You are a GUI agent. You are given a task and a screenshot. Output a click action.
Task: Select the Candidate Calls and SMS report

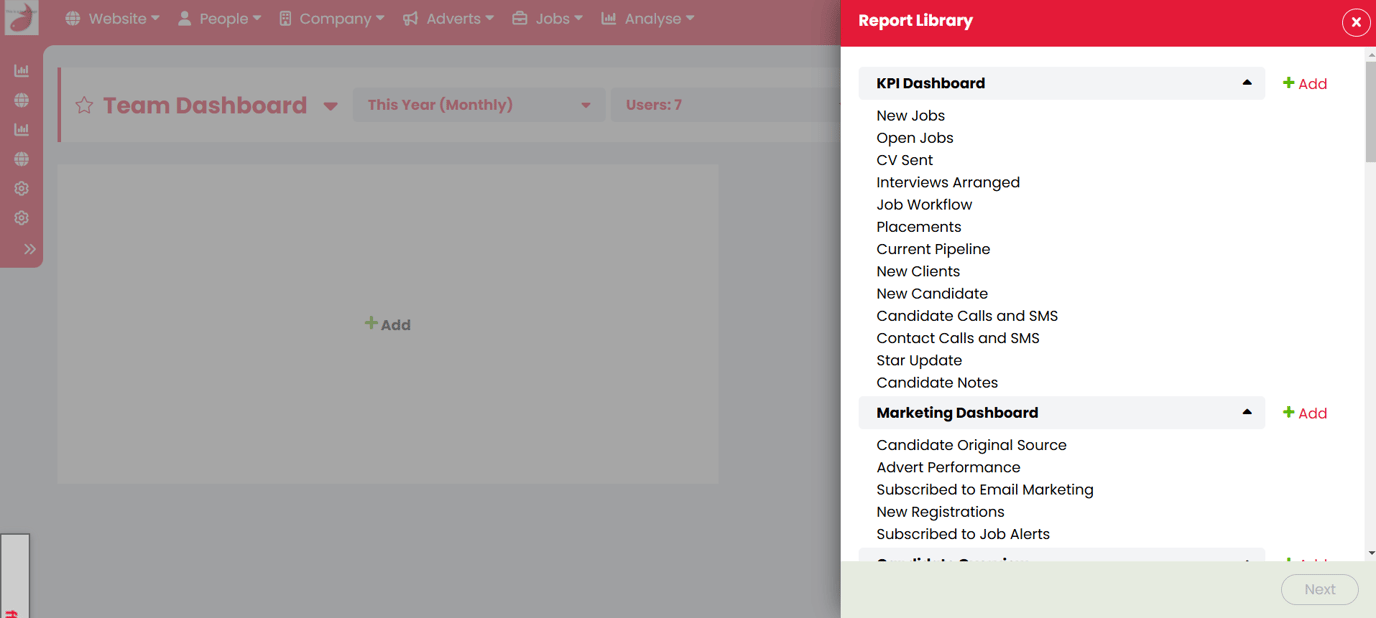(967, 316)
